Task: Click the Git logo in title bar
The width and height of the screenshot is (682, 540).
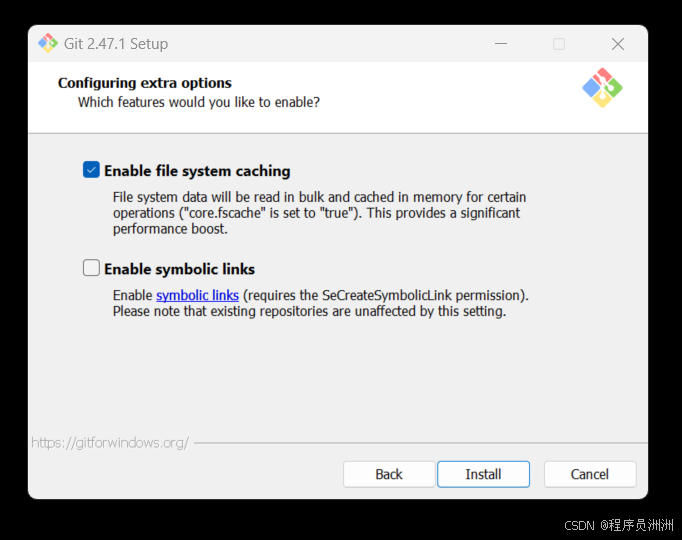Action: 48,43
